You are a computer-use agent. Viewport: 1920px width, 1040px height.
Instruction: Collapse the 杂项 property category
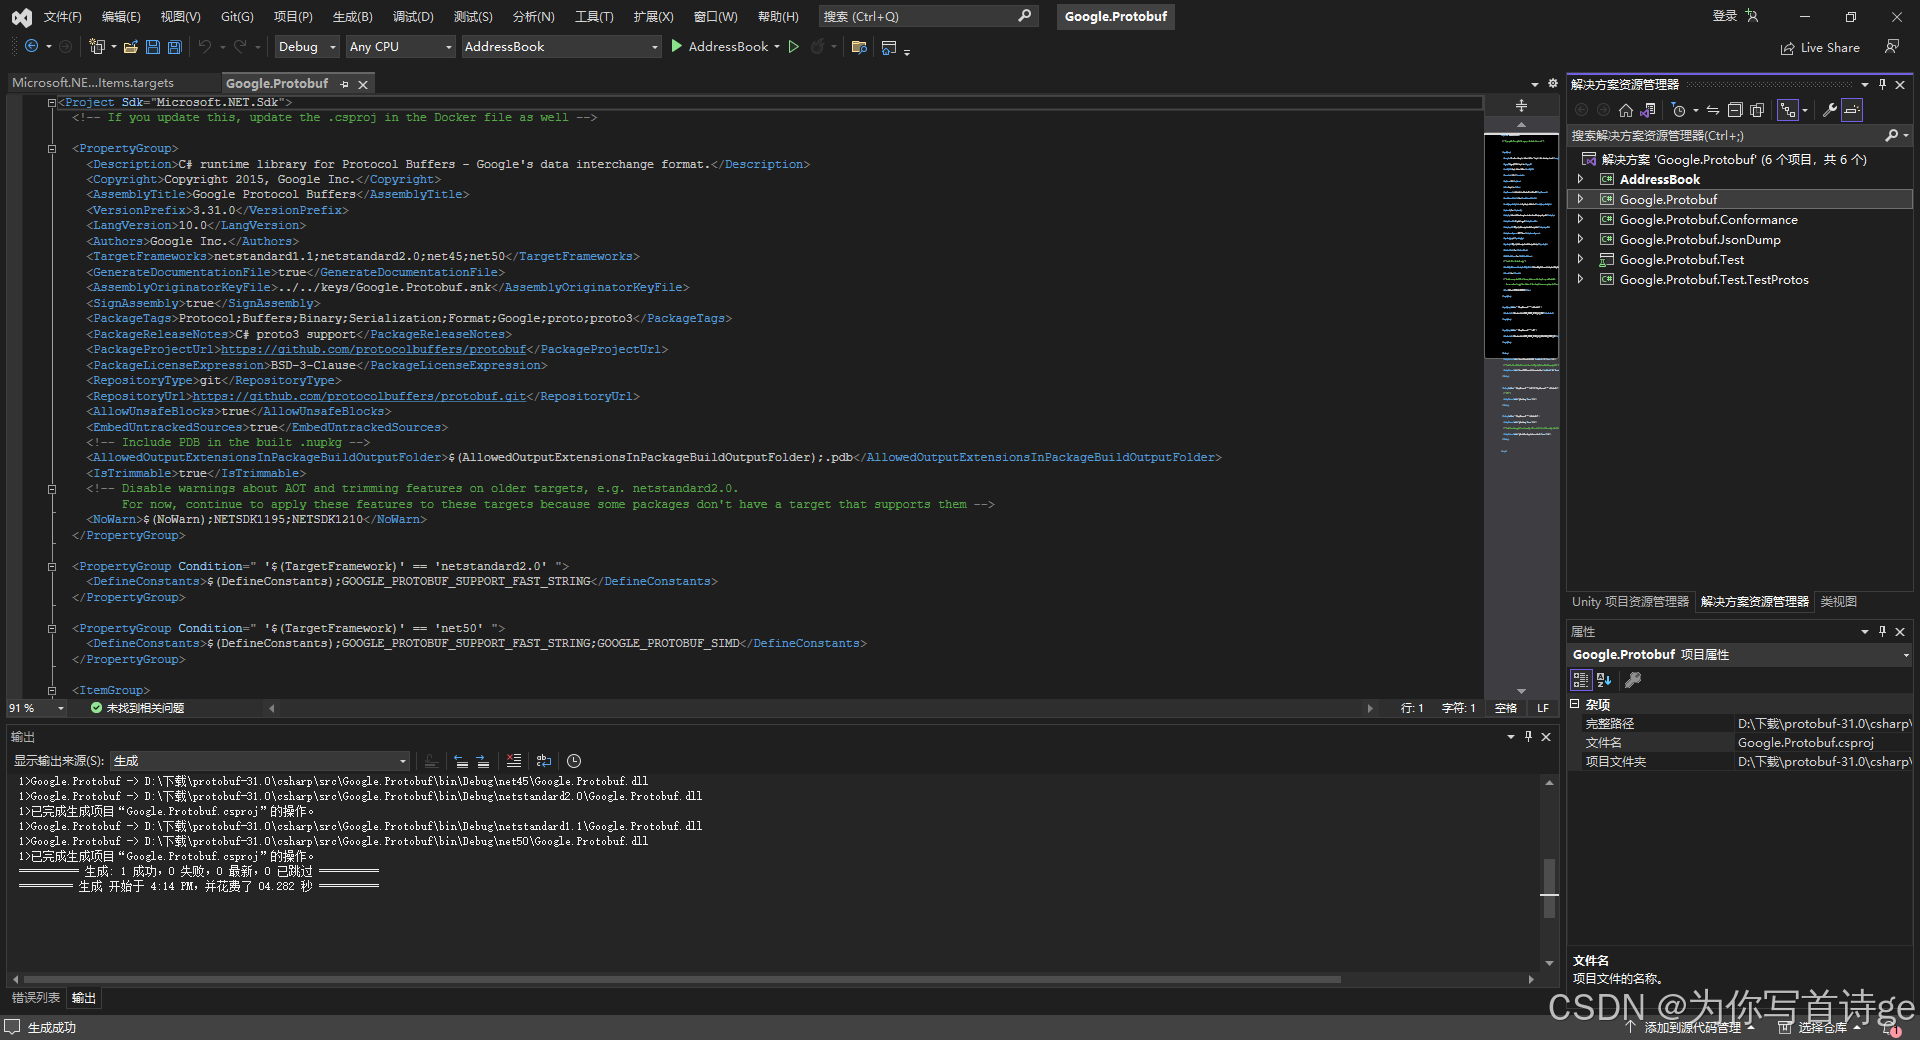[1575, 704]
